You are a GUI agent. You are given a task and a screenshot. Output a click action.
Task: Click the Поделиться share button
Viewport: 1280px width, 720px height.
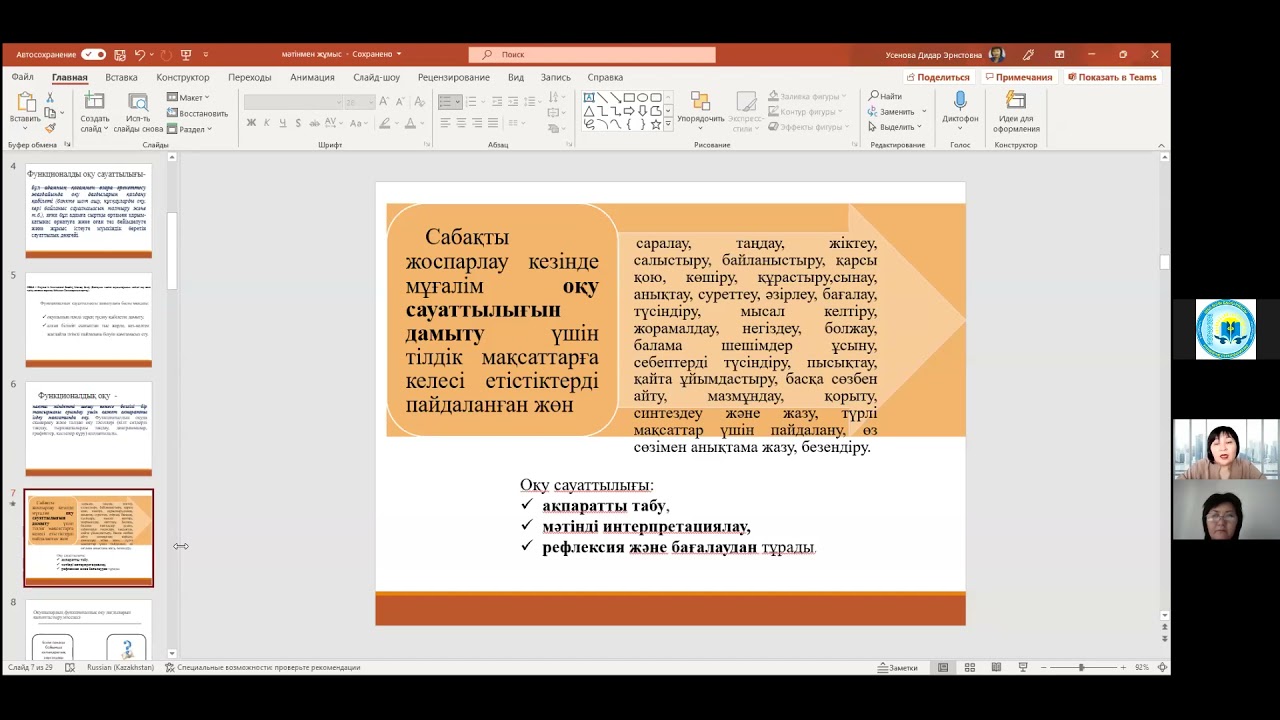pos(938,77)
